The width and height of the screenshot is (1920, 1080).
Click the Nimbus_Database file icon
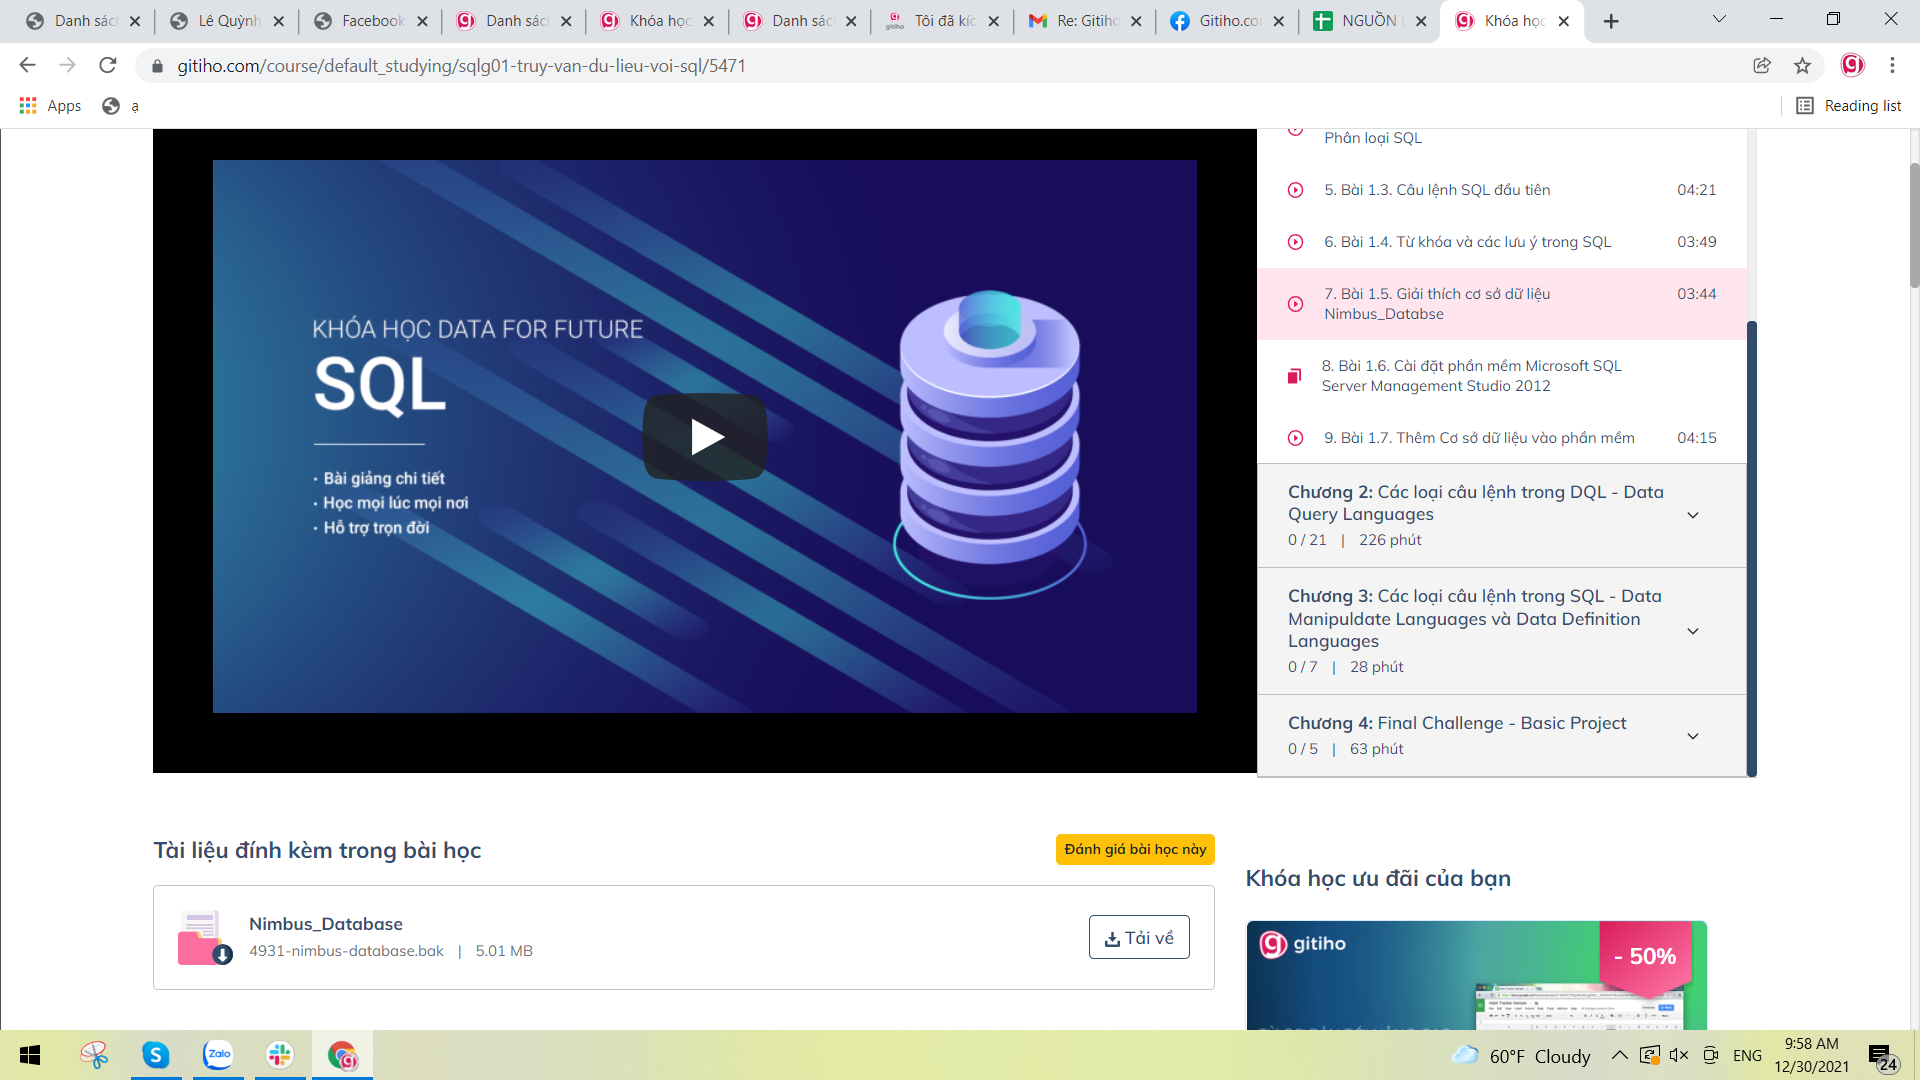(204, 938)
